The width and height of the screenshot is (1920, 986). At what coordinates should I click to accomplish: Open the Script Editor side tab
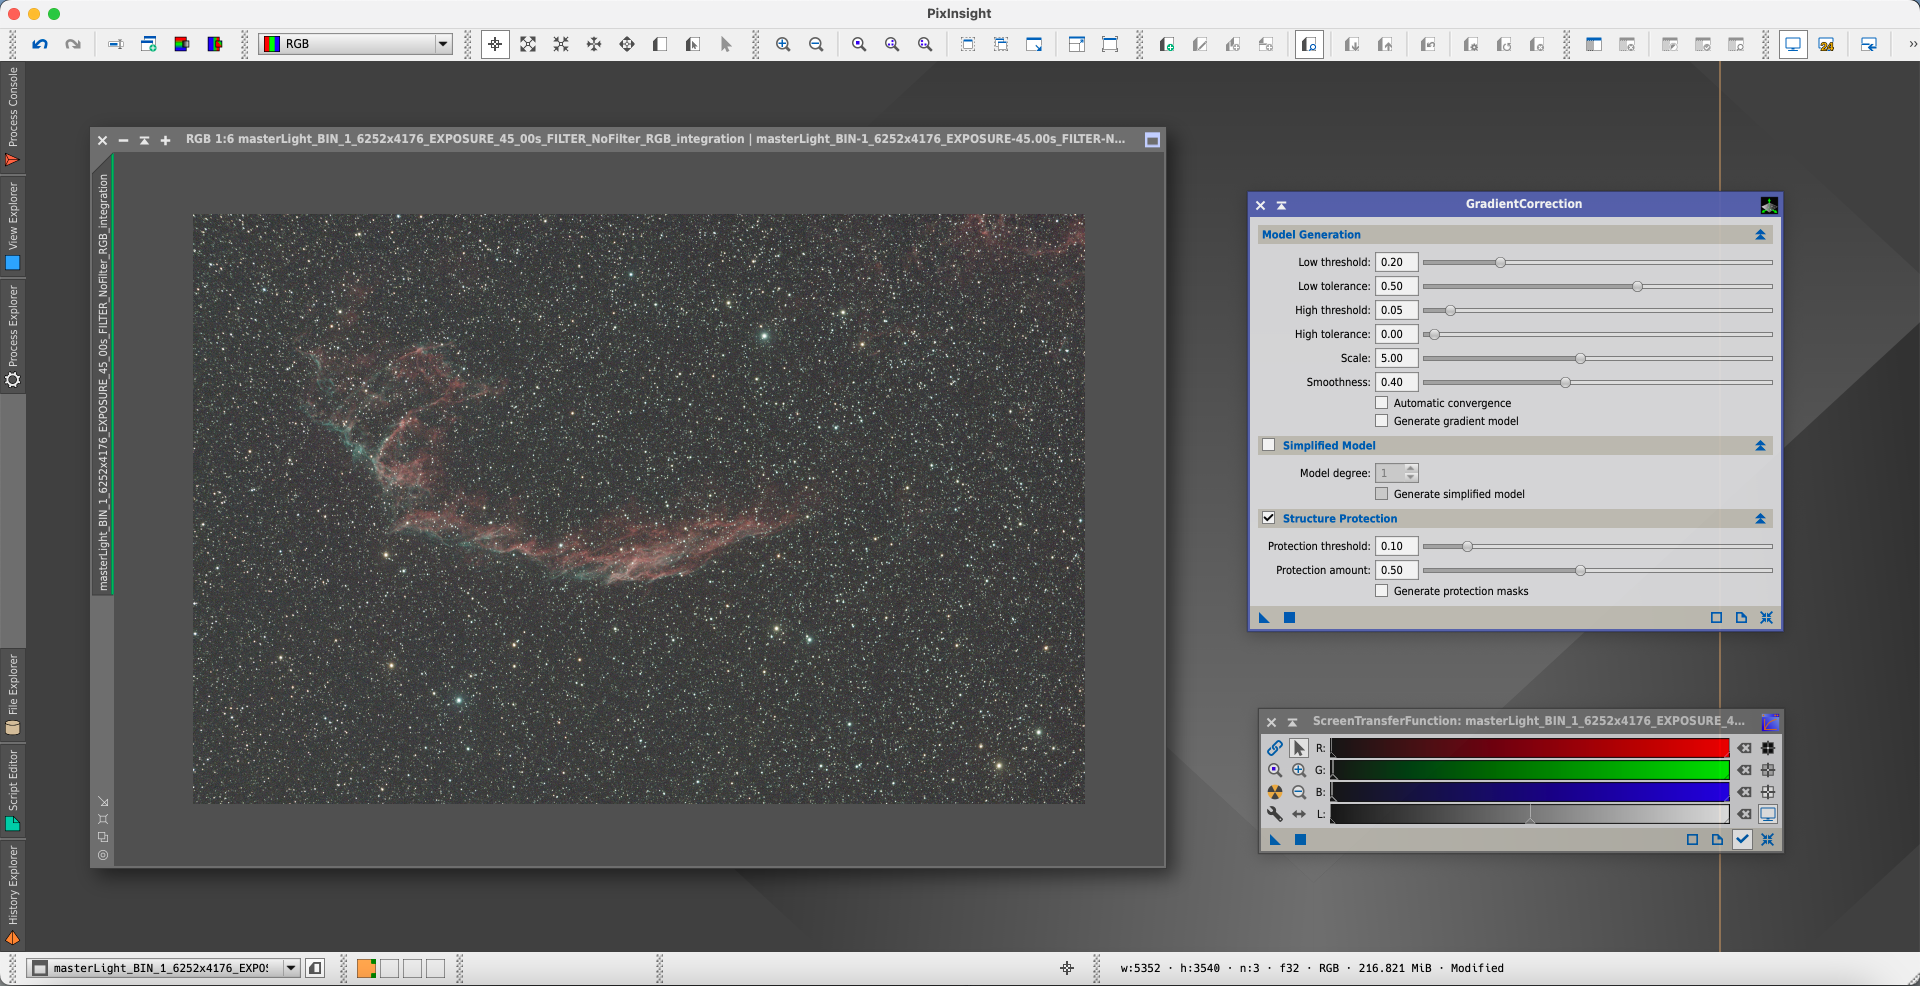pos(13,790)
